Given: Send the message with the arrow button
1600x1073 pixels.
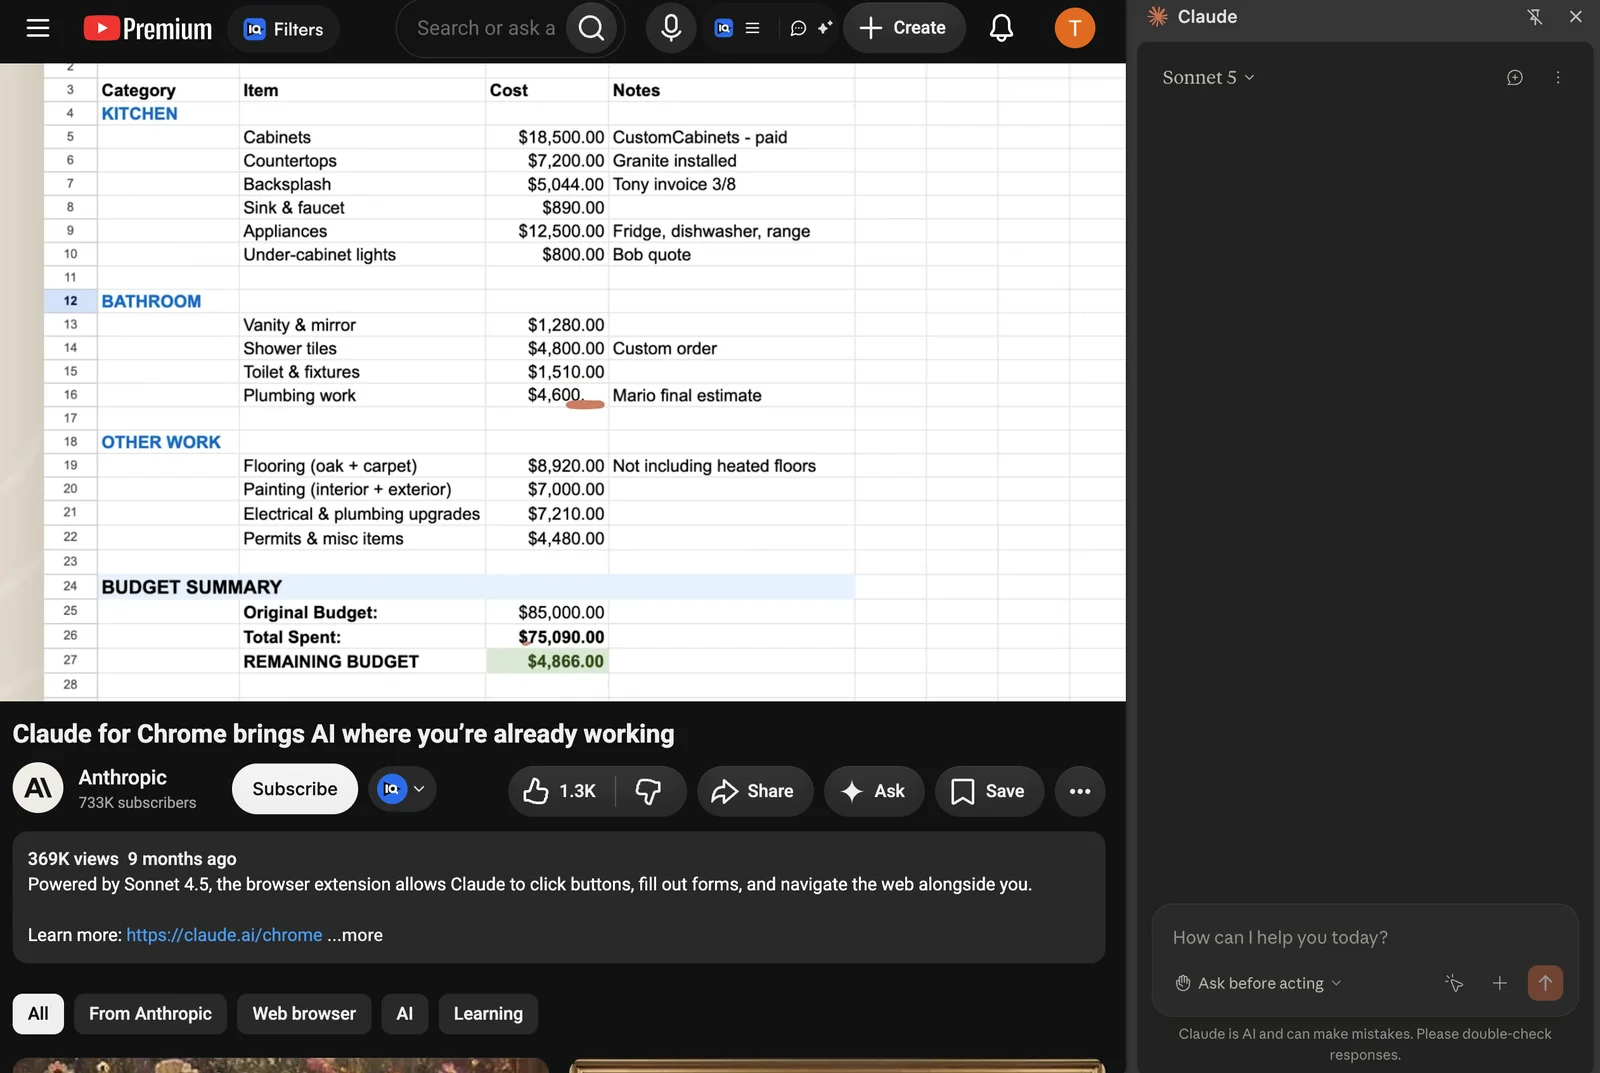Looking at the screenshot, I should (x=1545, y=983).
